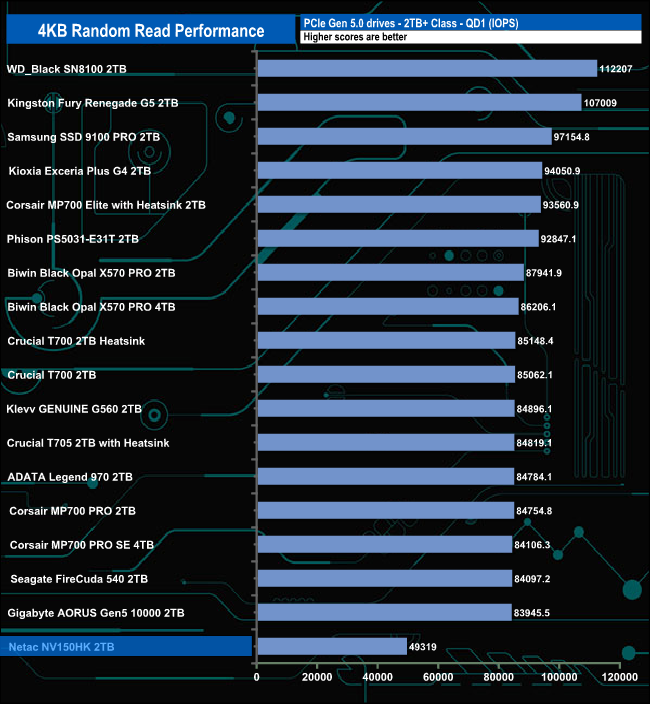Select Corsair MP700 Elite with Heatsink label
650x704 pixels.
tap(106, 205)
